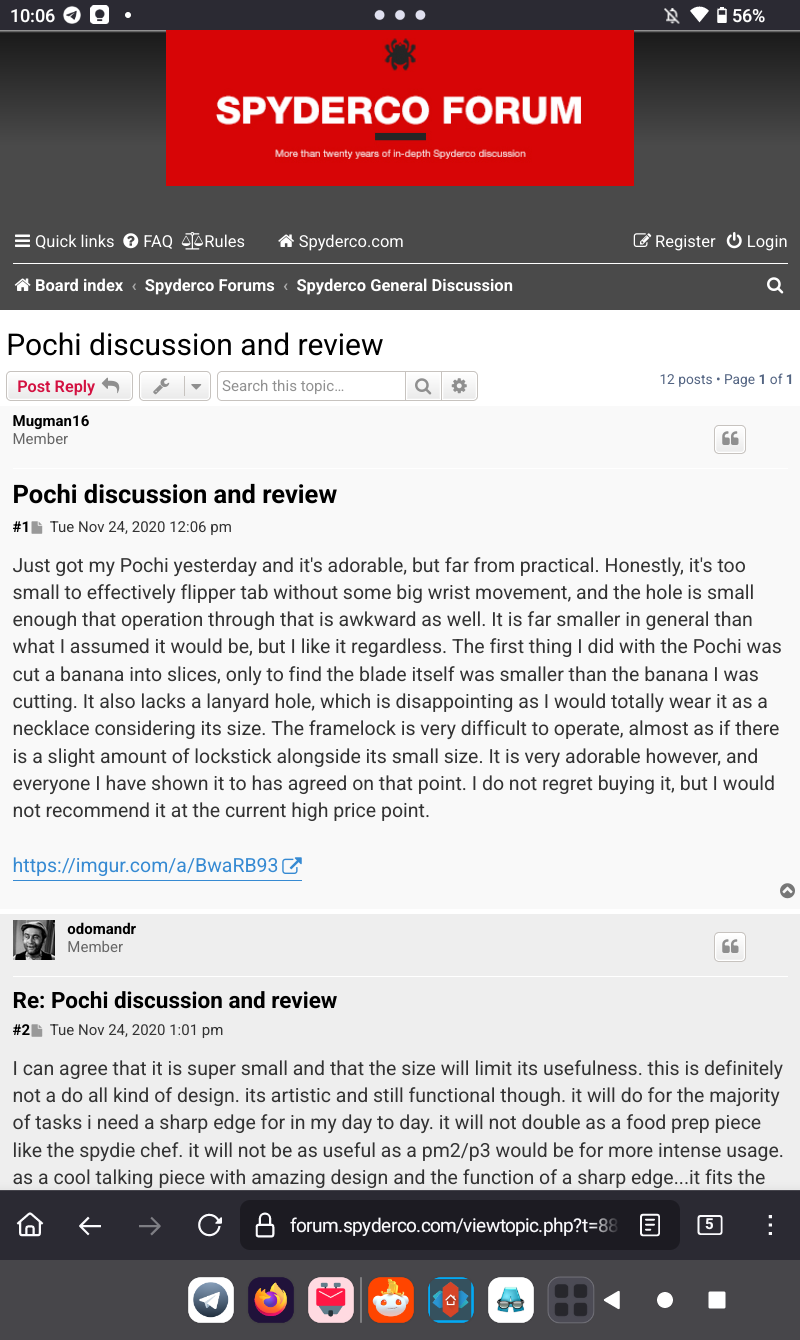Submit topic search with magnifier button
Viewport: 800px width, 1340px height.
(x=423, y=386)
